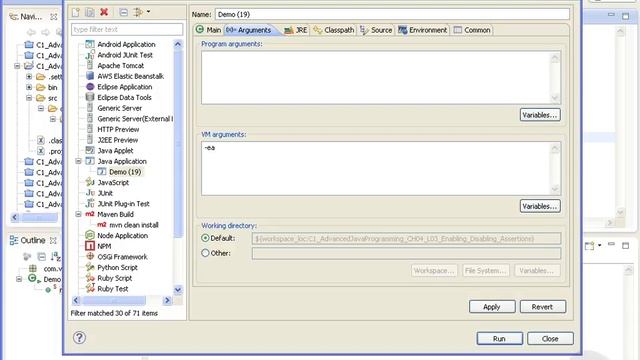Viewport: 640px width, 360px height.
Task: Click the type filter text field
Action: (x=127, y=29)
